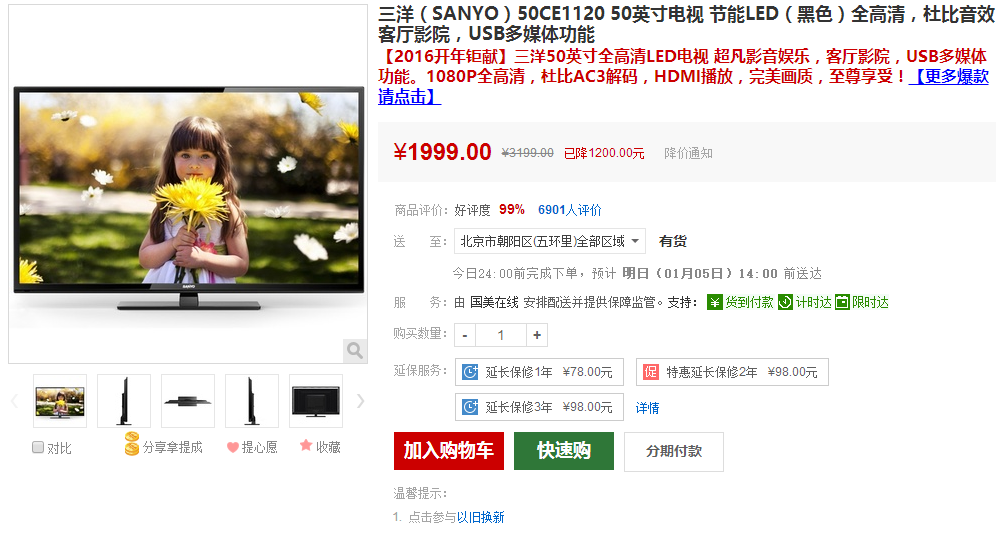Click the blue icon beside 延长保修3年

[470, 407]
